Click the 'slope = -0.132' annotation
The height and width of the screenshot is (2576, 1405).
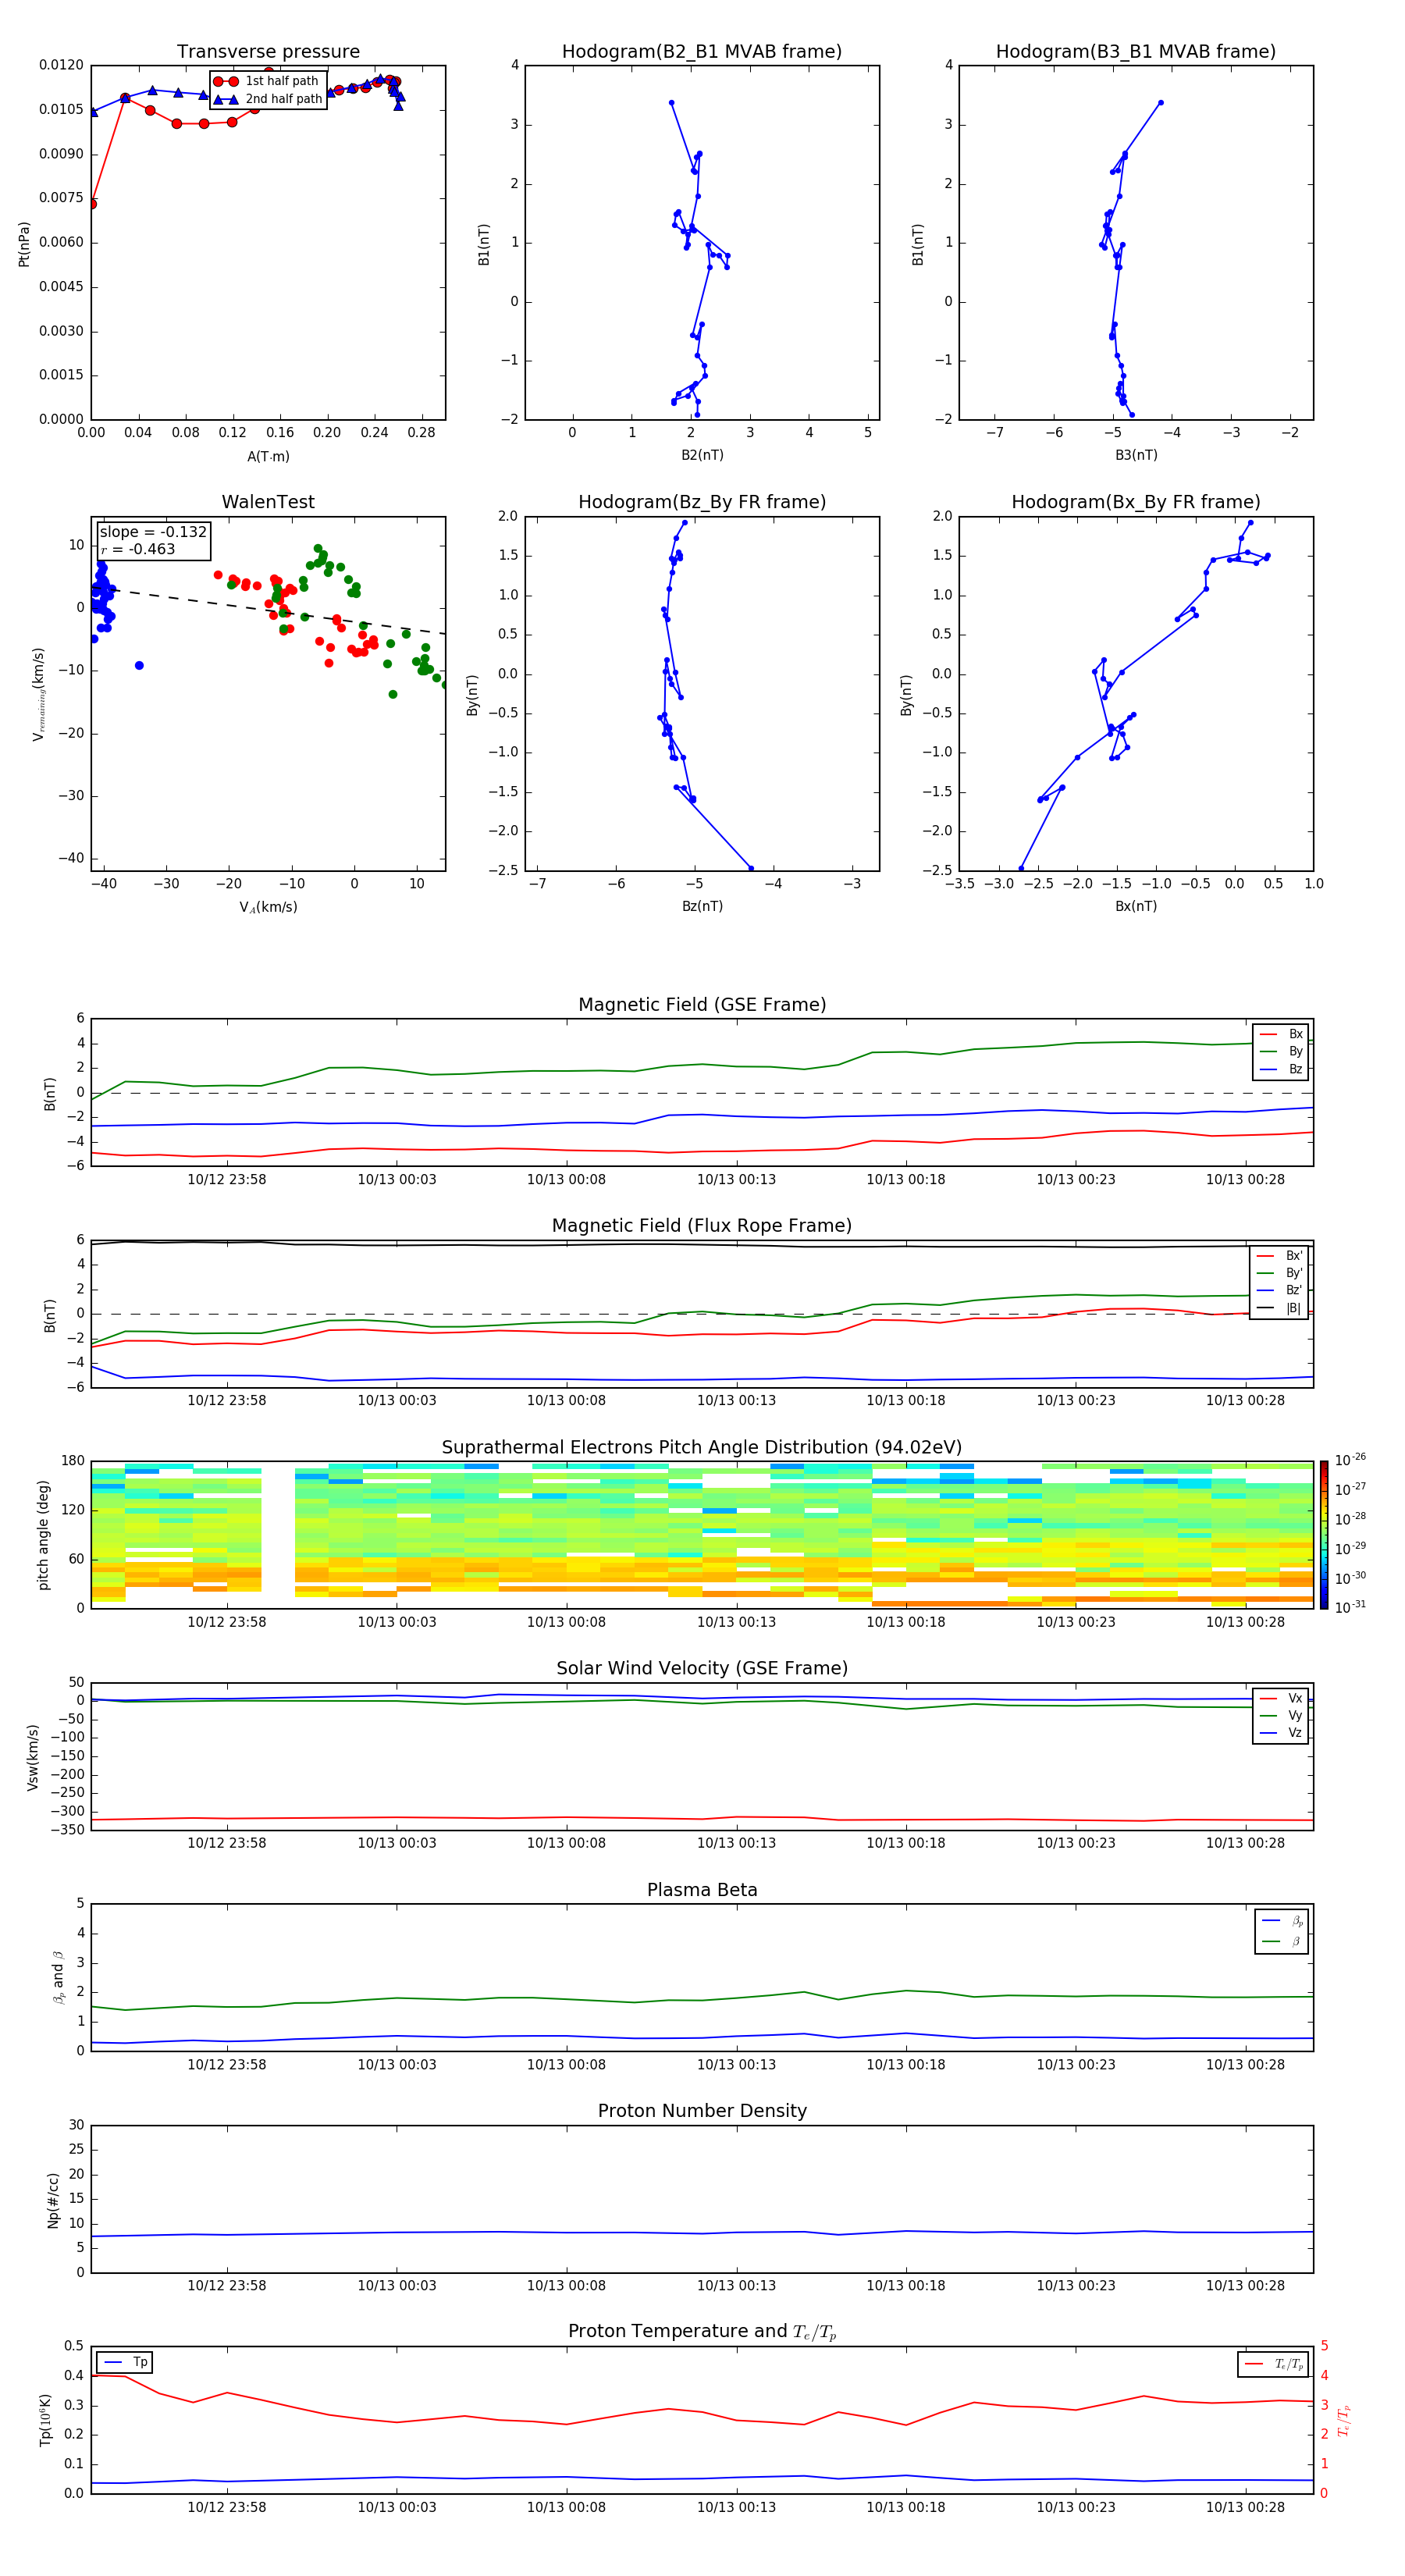point(153,532)
